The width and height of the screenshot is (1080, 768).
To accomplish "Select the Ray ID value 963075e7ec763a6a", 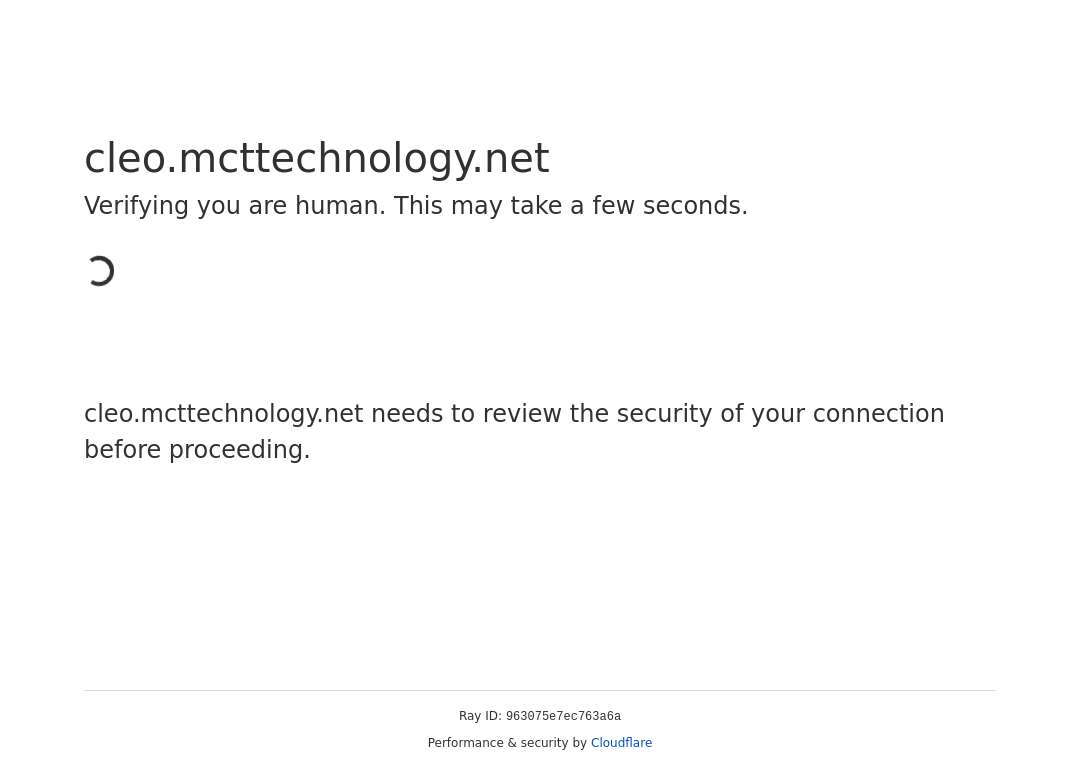I will (x=563, y=717).
